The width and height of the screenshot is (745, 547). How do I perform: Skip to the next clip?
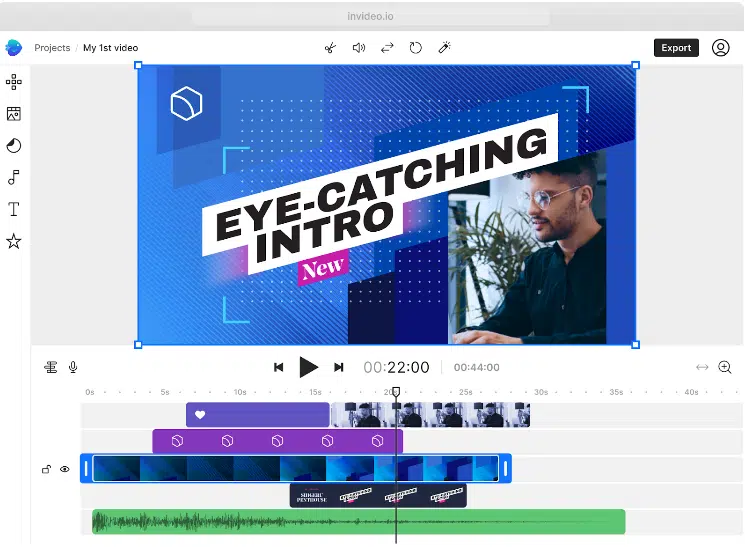point(339,367)
